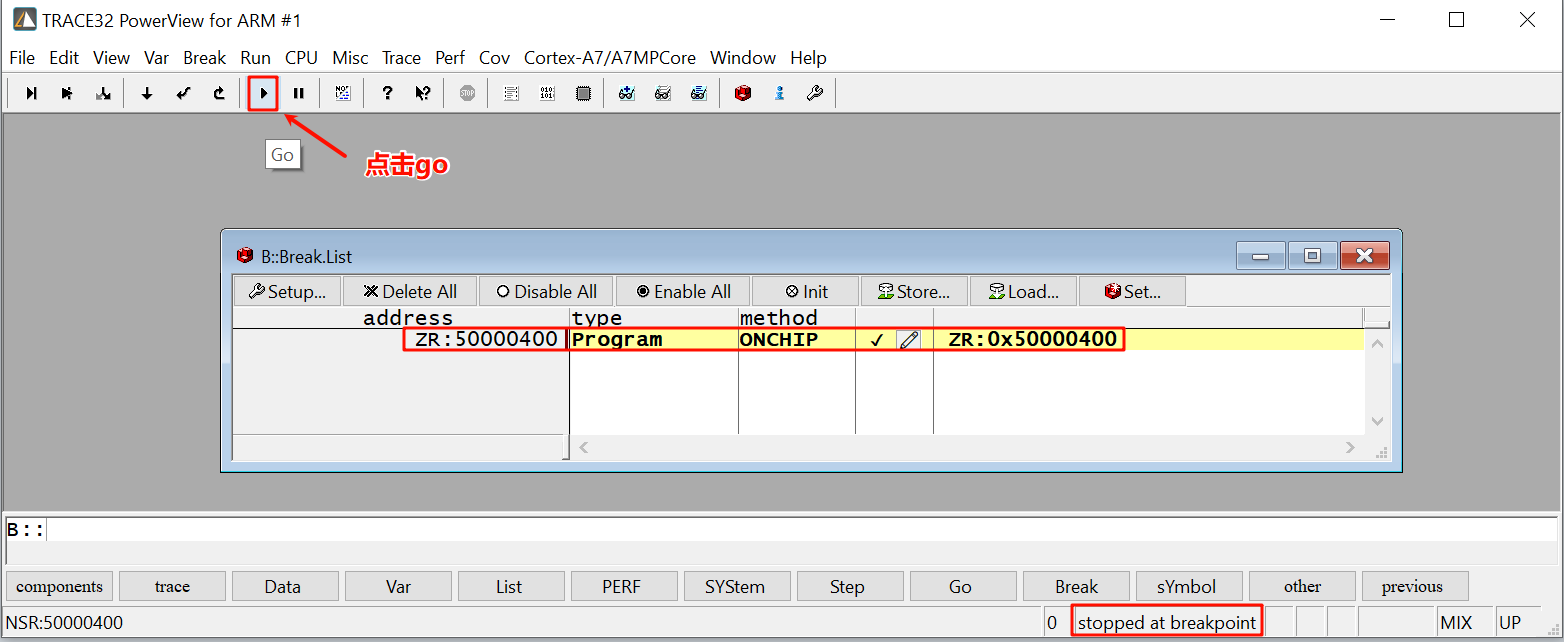1564x642 pixels.
Task: Open the variable view glasses icon
Action: pos(662,93)
